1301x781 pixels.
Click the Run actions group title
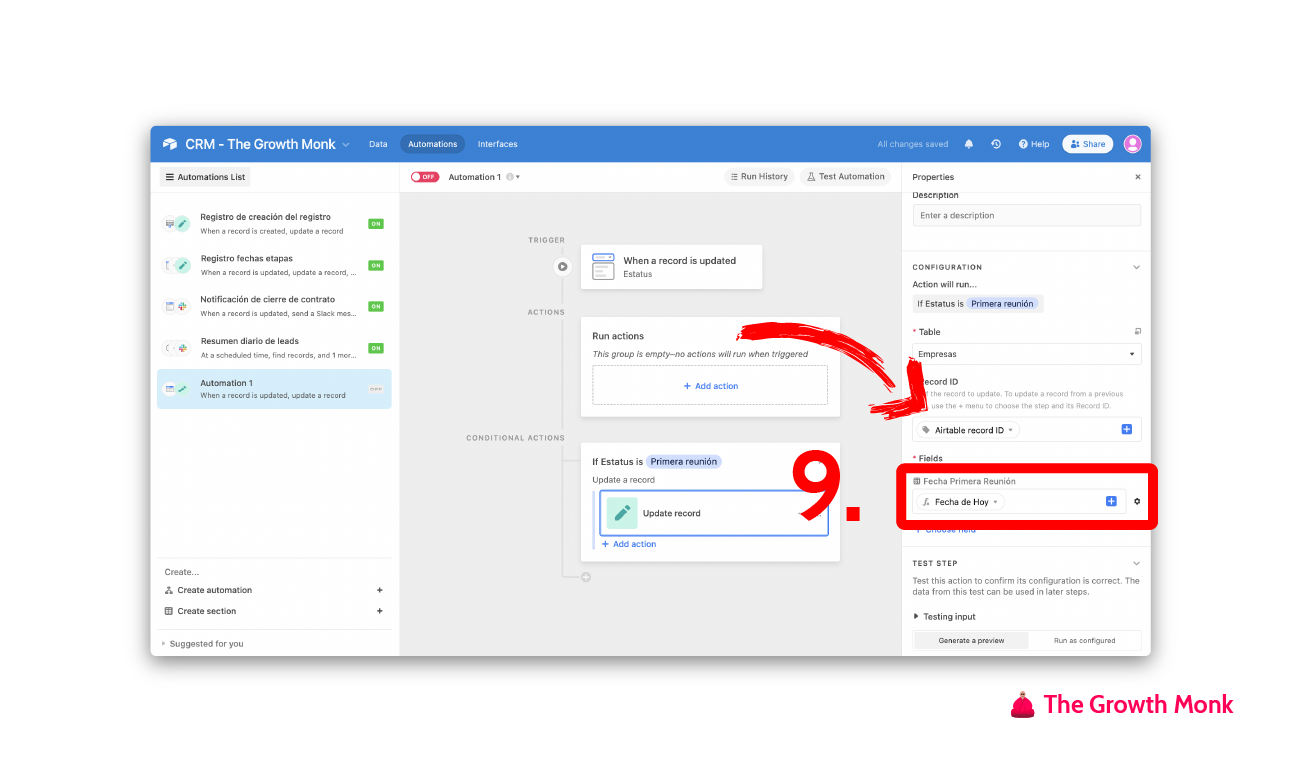[x=618, y=336]
